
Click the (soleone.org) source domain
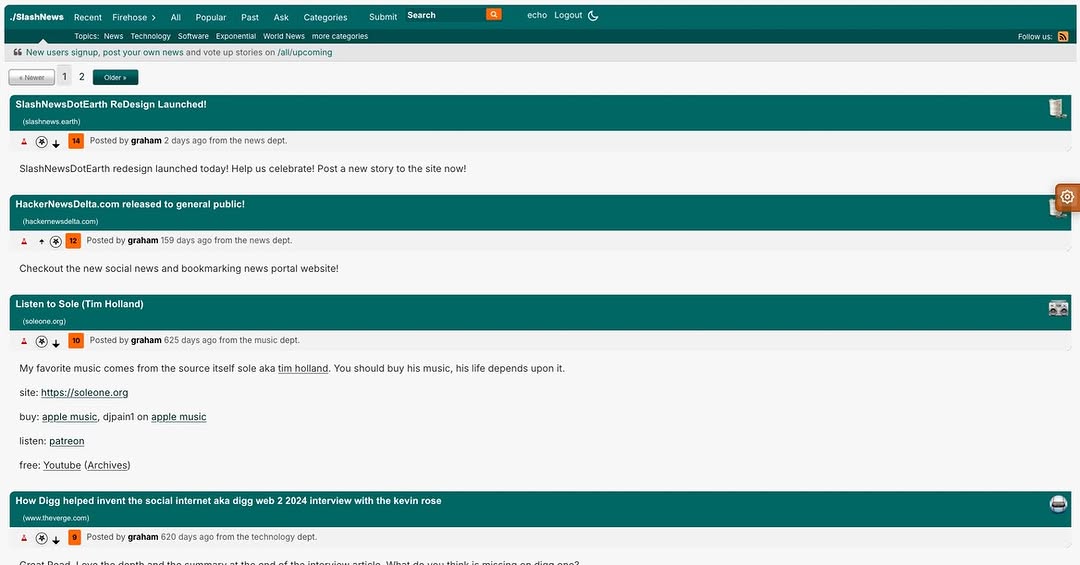[44, 322]
